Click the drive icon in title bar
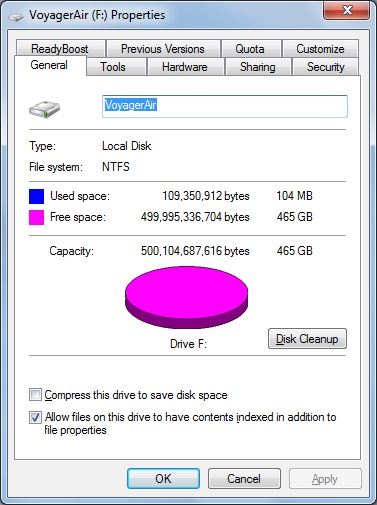Screen dimensions: 377x505 [x=16, y=16]
